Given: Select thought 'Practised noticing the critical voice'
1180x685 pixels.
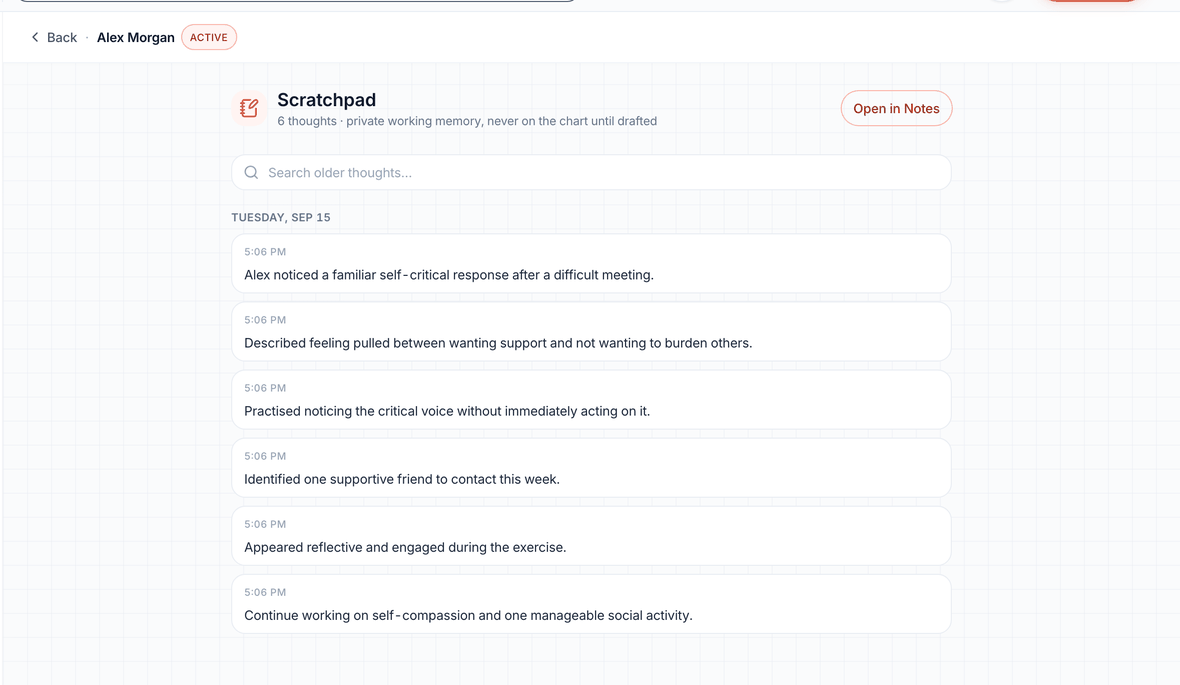Looking at the screenshot, I should (591, 400).
